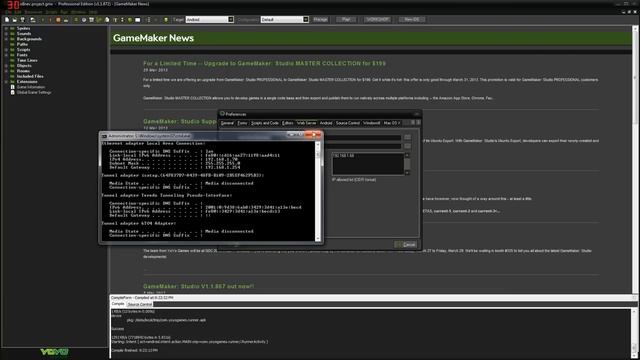
Task: Click the command prompt window title icon
Action: click(104, 136)
